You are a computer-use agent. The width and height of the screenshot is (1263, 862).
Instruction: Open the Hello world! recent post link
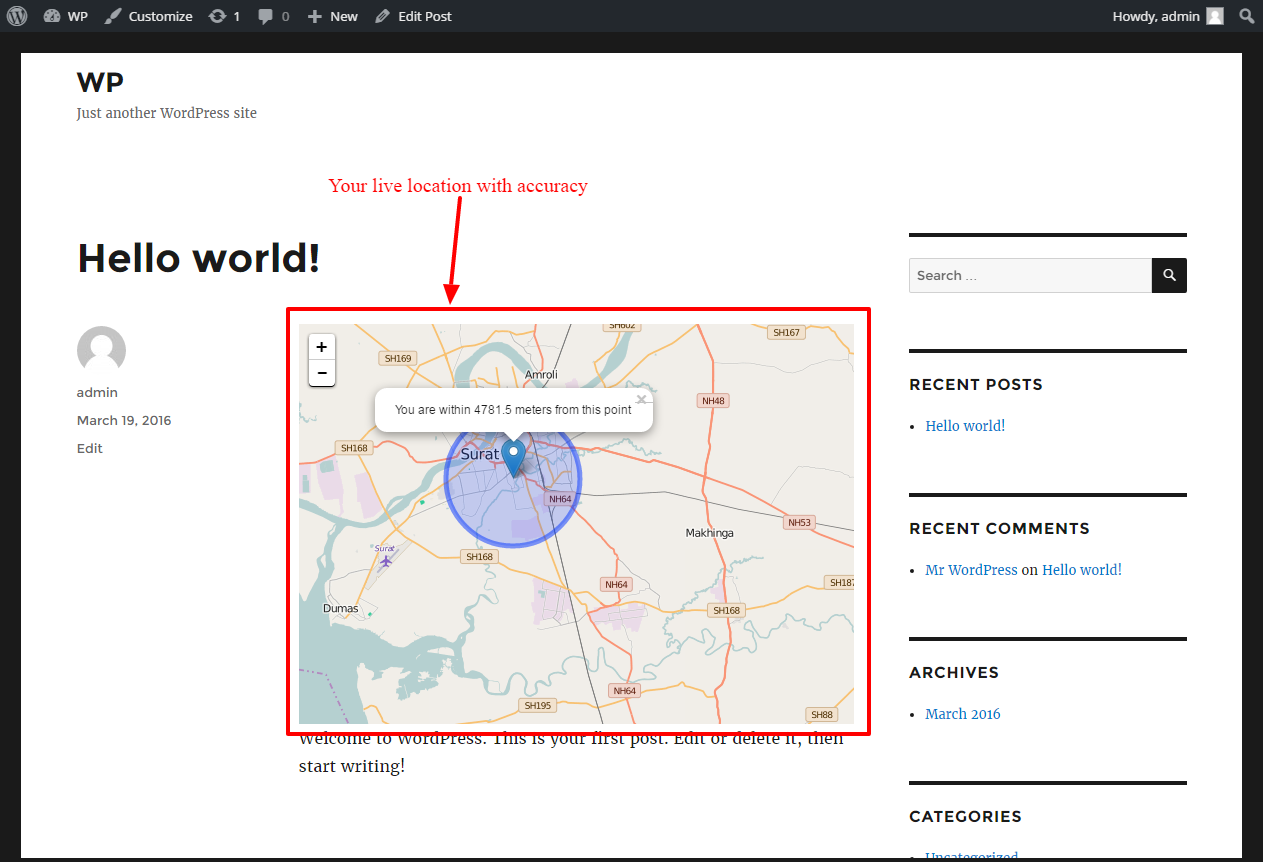click(x=965, y=426)
